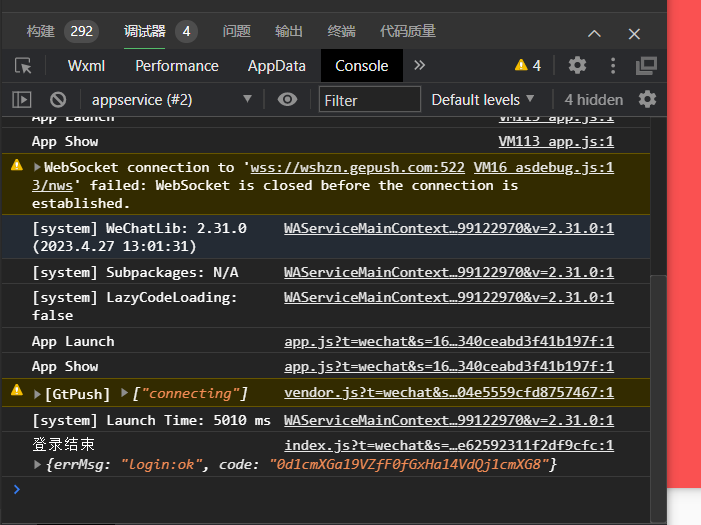Open DevTools settings gear icon
Image resolution: width=701 pixels, height=525 pixels.
pos(577,66)
